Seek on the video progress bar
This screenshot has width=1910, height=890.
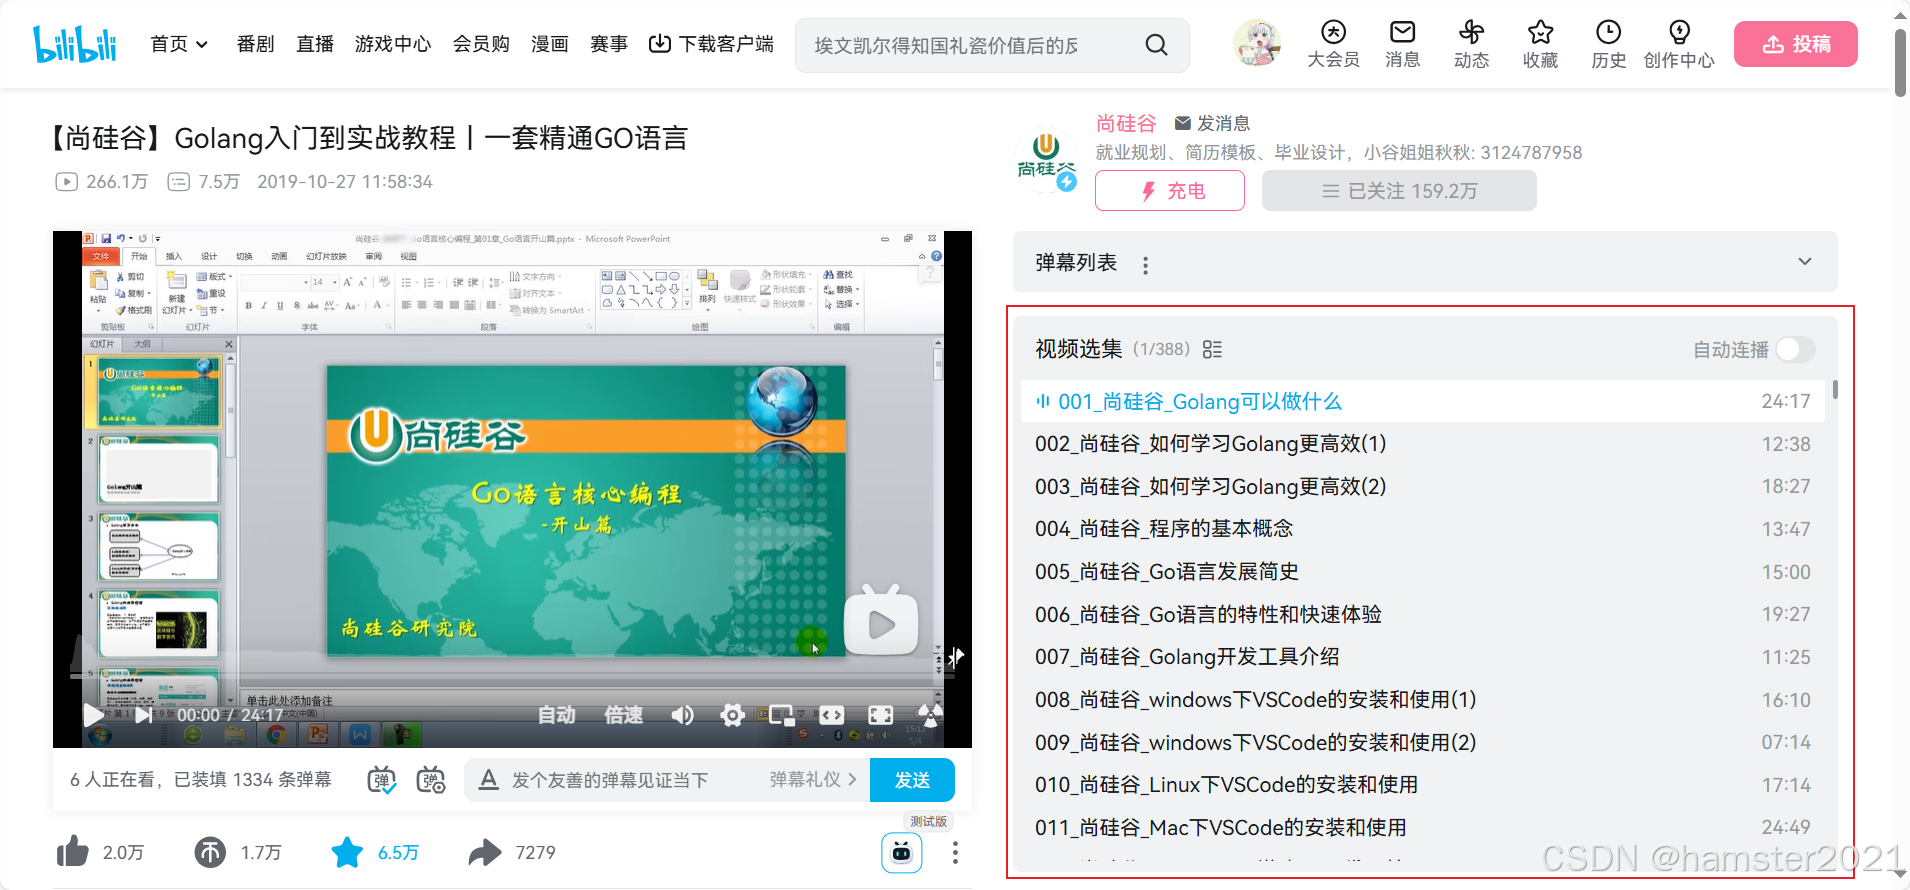coord(510,676)
